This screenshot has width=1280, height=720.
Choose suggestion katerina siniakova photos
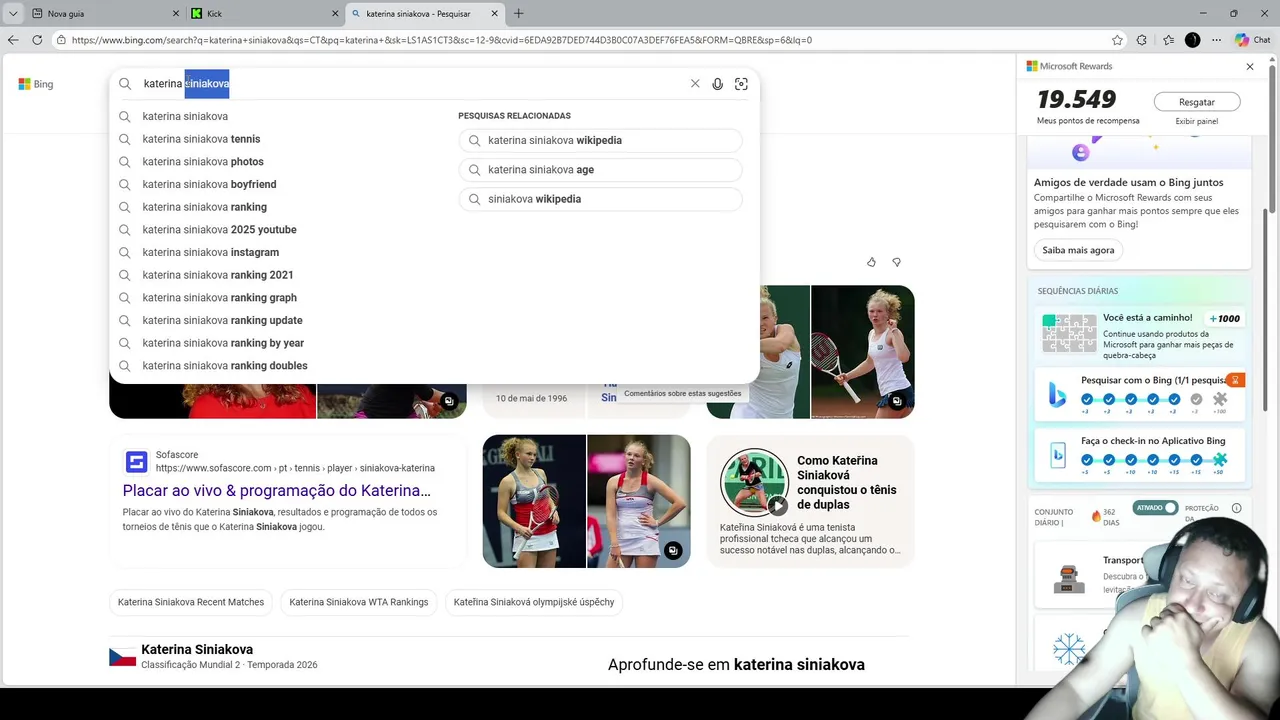click(x=203, y=162)
